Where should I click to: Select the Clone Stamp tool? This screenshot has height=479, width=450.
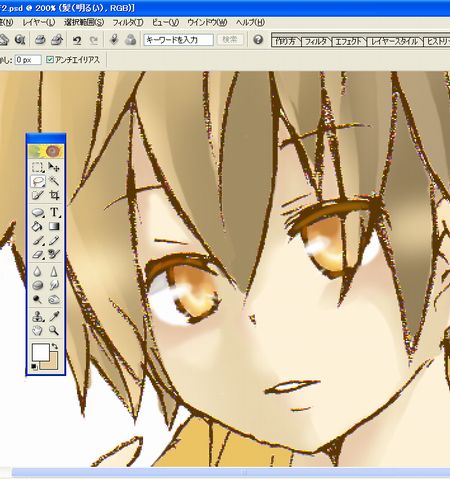click(37, 316)
